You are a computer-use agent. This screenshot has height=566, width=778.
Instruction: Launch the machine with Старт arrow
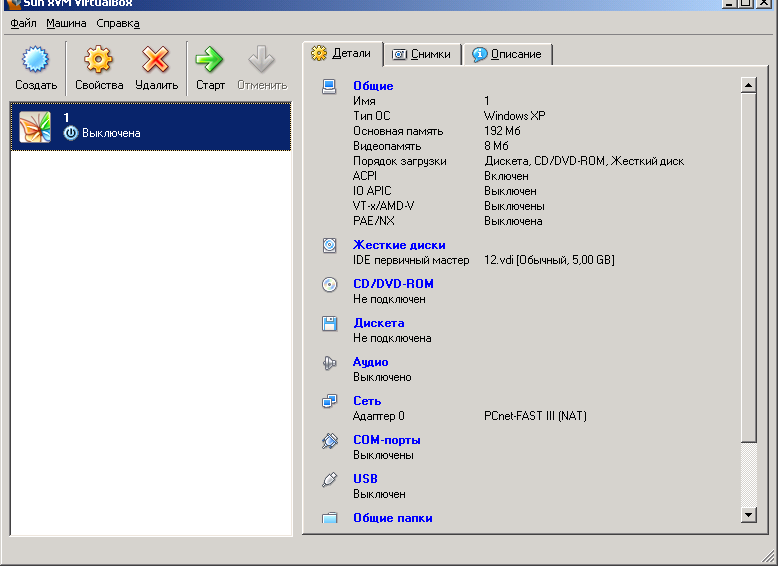(209, 60)
